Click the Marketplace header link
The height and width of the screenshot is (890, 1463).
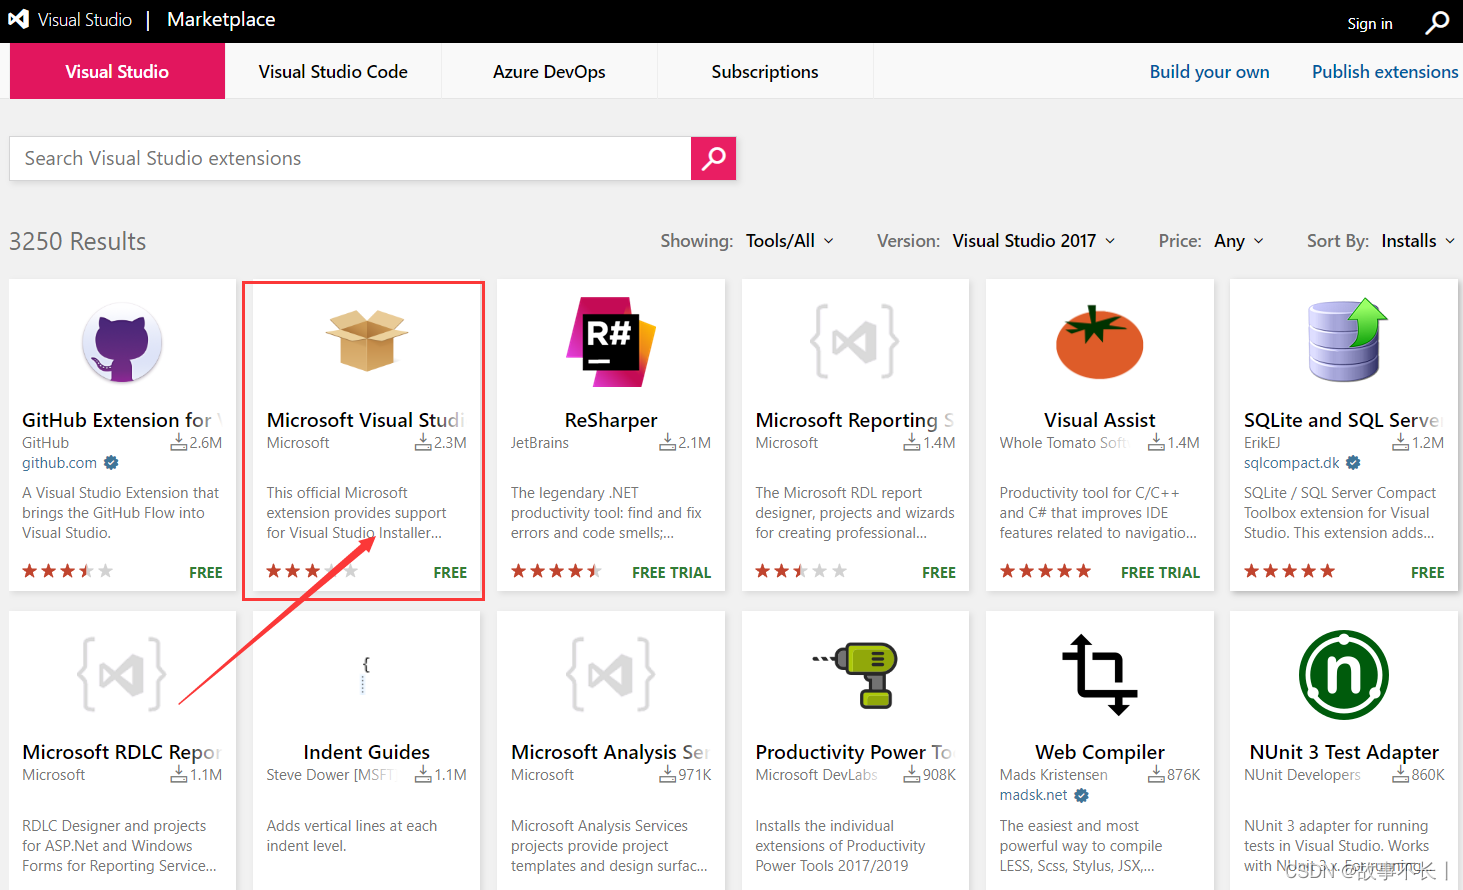[x=221, y=19]
